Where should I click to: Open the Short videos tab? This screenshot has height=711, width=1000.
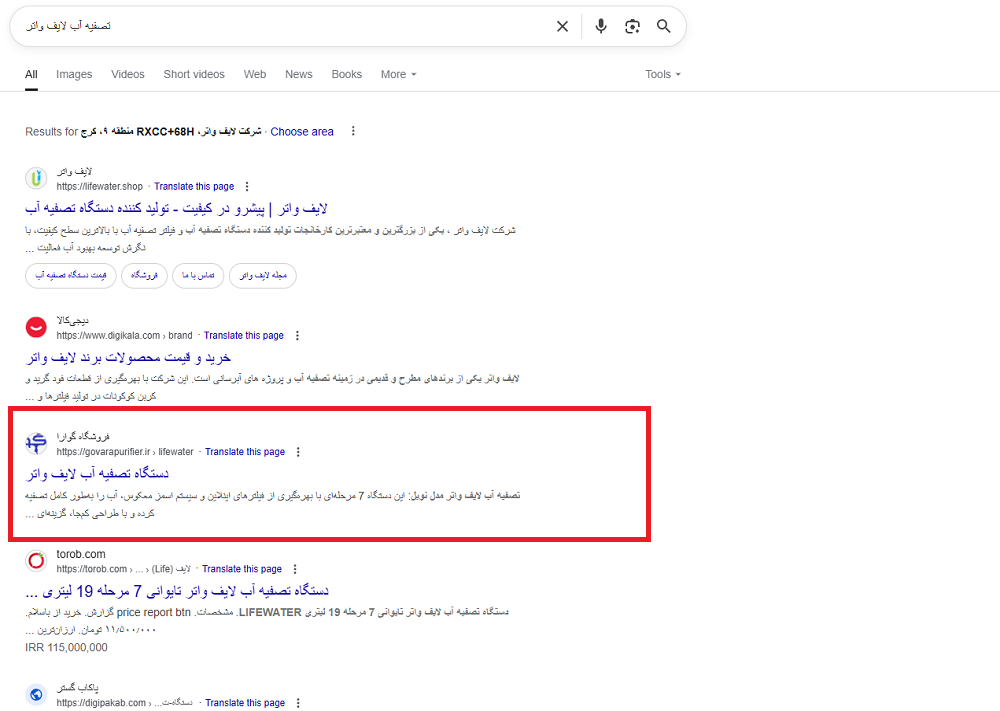194,75
